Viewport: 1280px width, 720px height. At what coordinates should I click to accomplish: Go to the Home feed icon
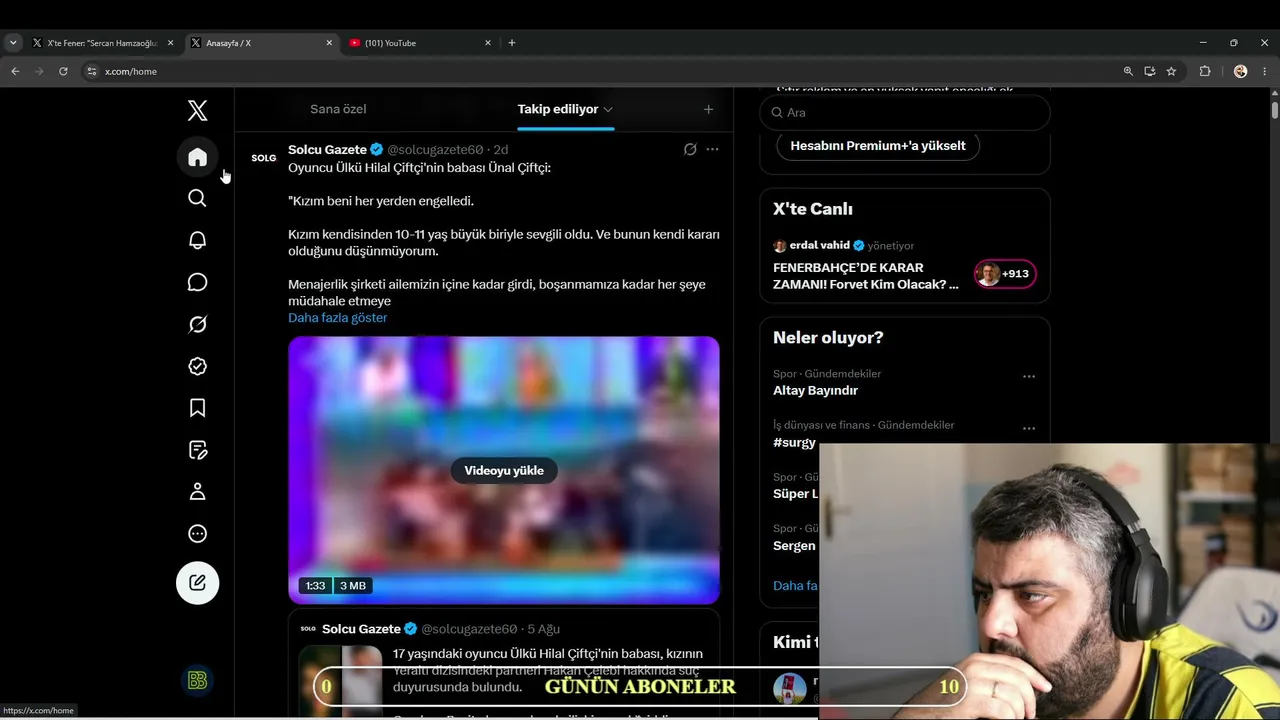[x=198, y=157]
